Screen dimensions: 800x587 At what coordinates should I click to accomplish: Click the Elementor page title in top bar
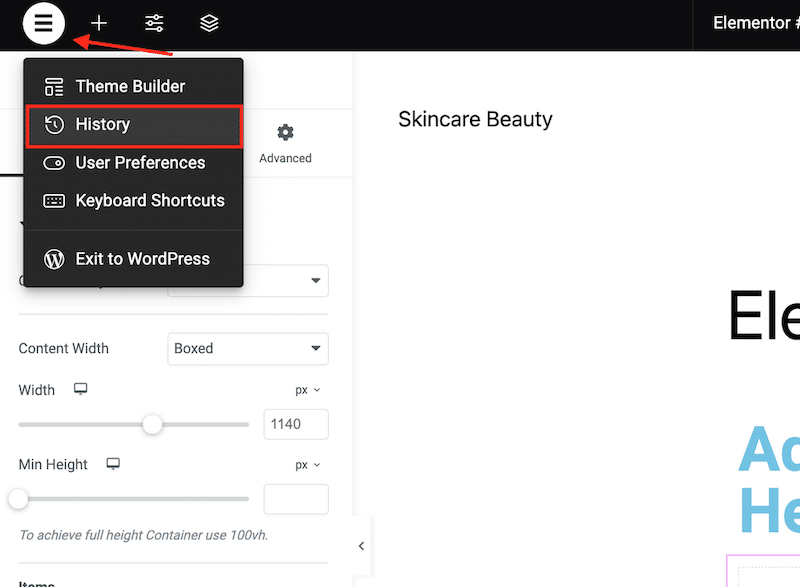click(756, 23)
